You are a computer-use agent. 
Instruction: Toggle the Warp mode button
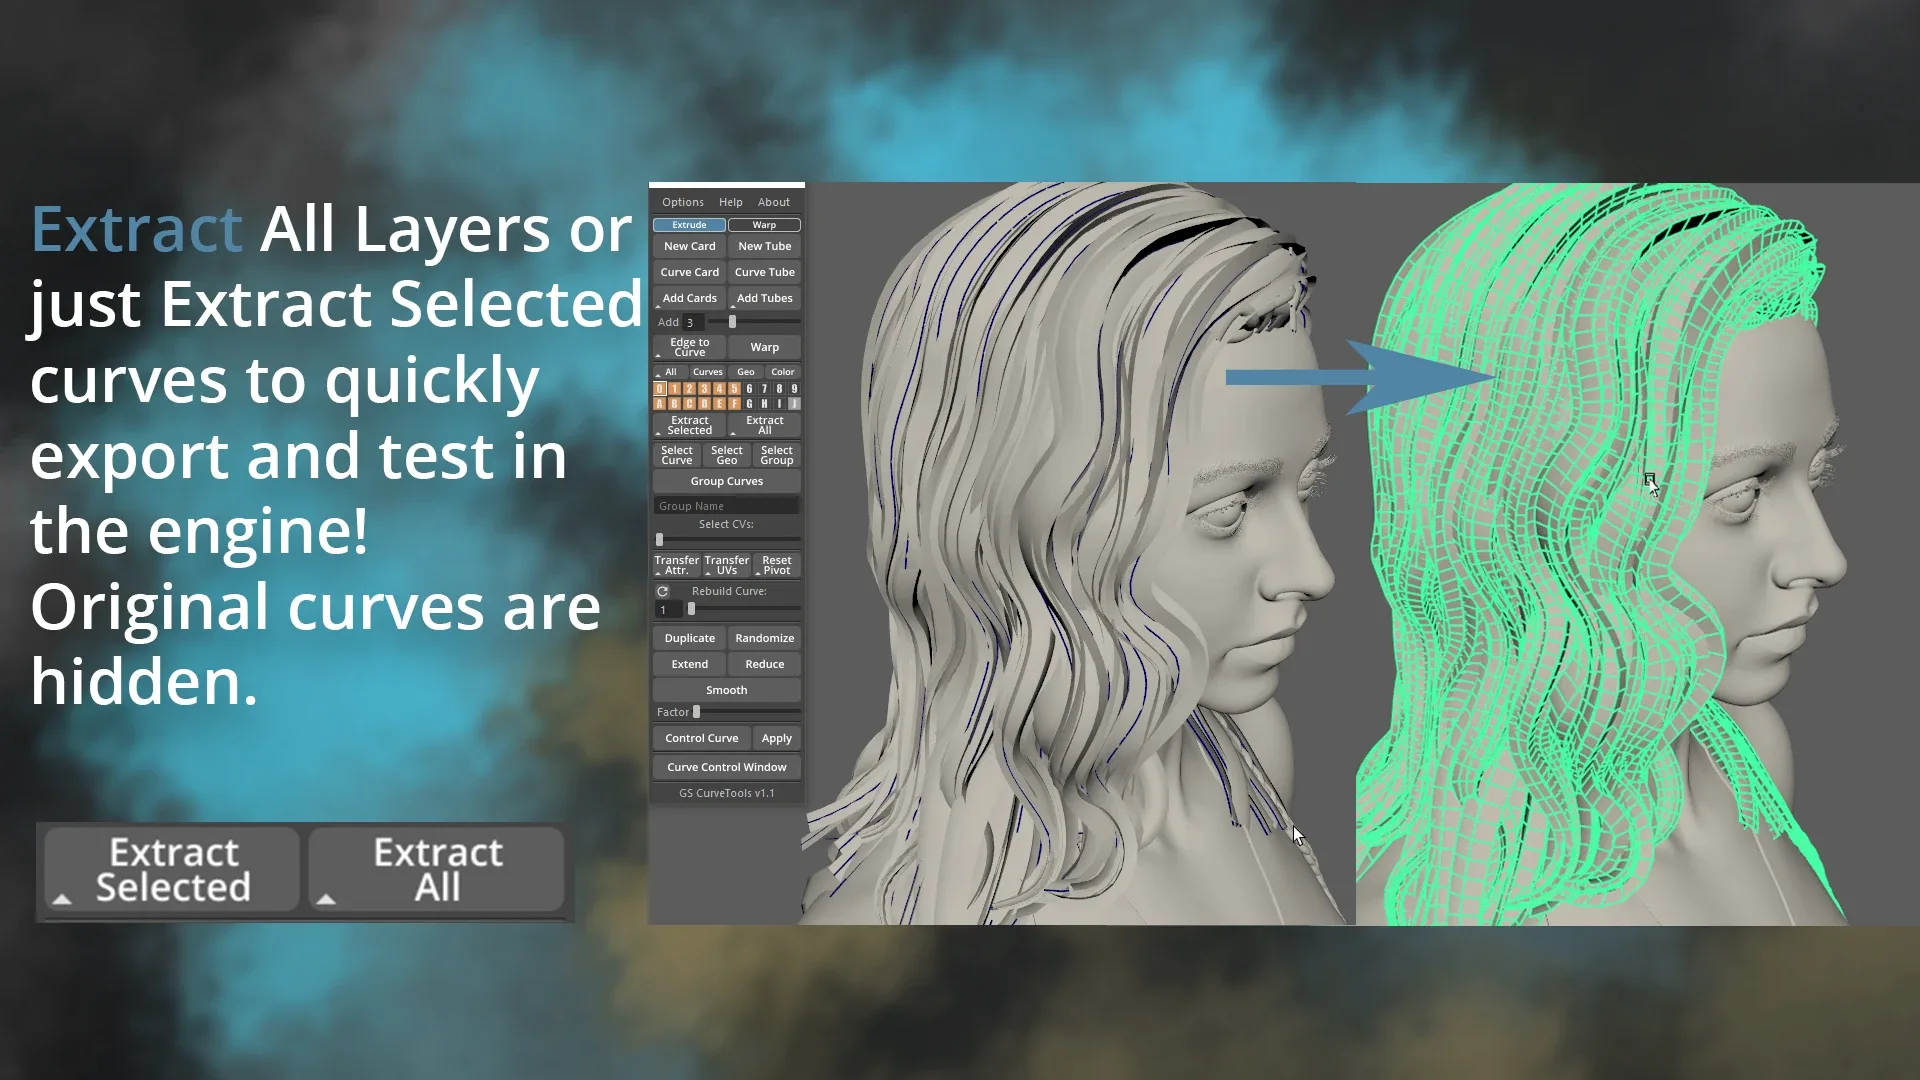(x=765, y=224)
